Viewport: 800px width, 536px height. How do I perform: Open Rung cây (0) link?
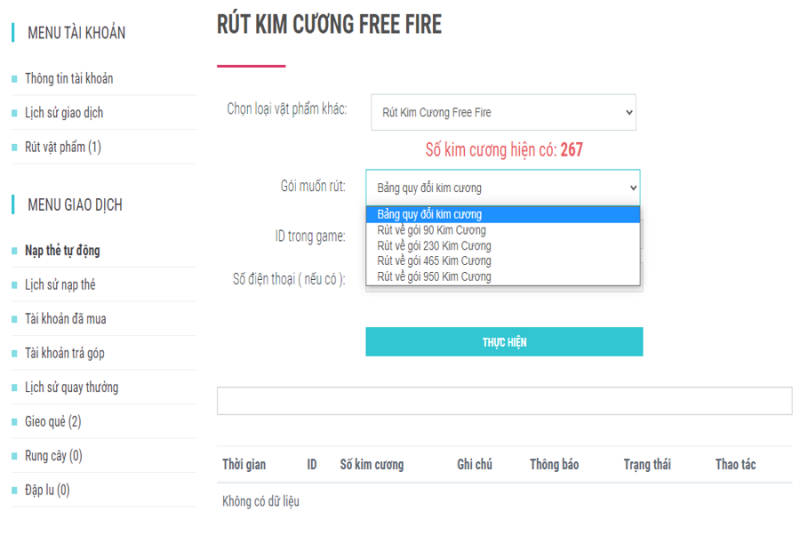coord(54,455)
